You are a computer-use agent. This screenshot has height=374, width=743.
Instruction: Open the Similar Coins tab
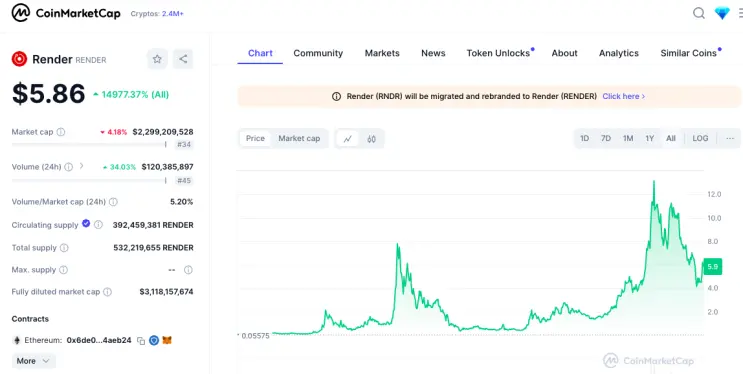[690, 53]
